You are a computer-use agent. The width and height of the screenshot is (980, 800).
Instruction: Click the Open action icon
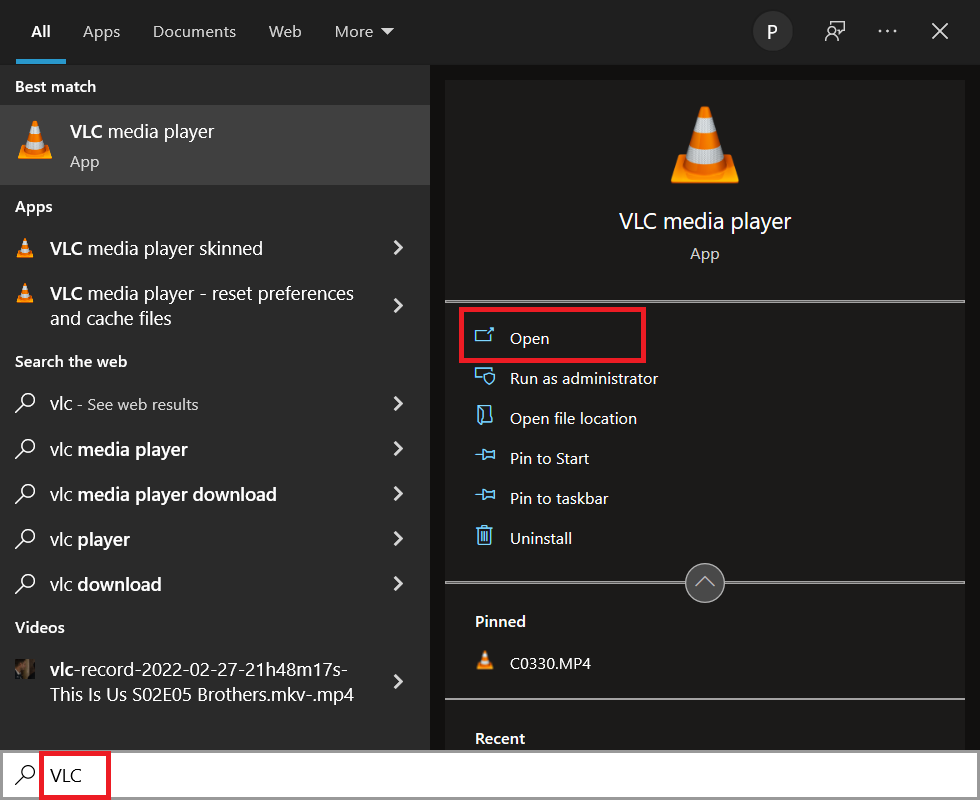(x=484, y=336)
